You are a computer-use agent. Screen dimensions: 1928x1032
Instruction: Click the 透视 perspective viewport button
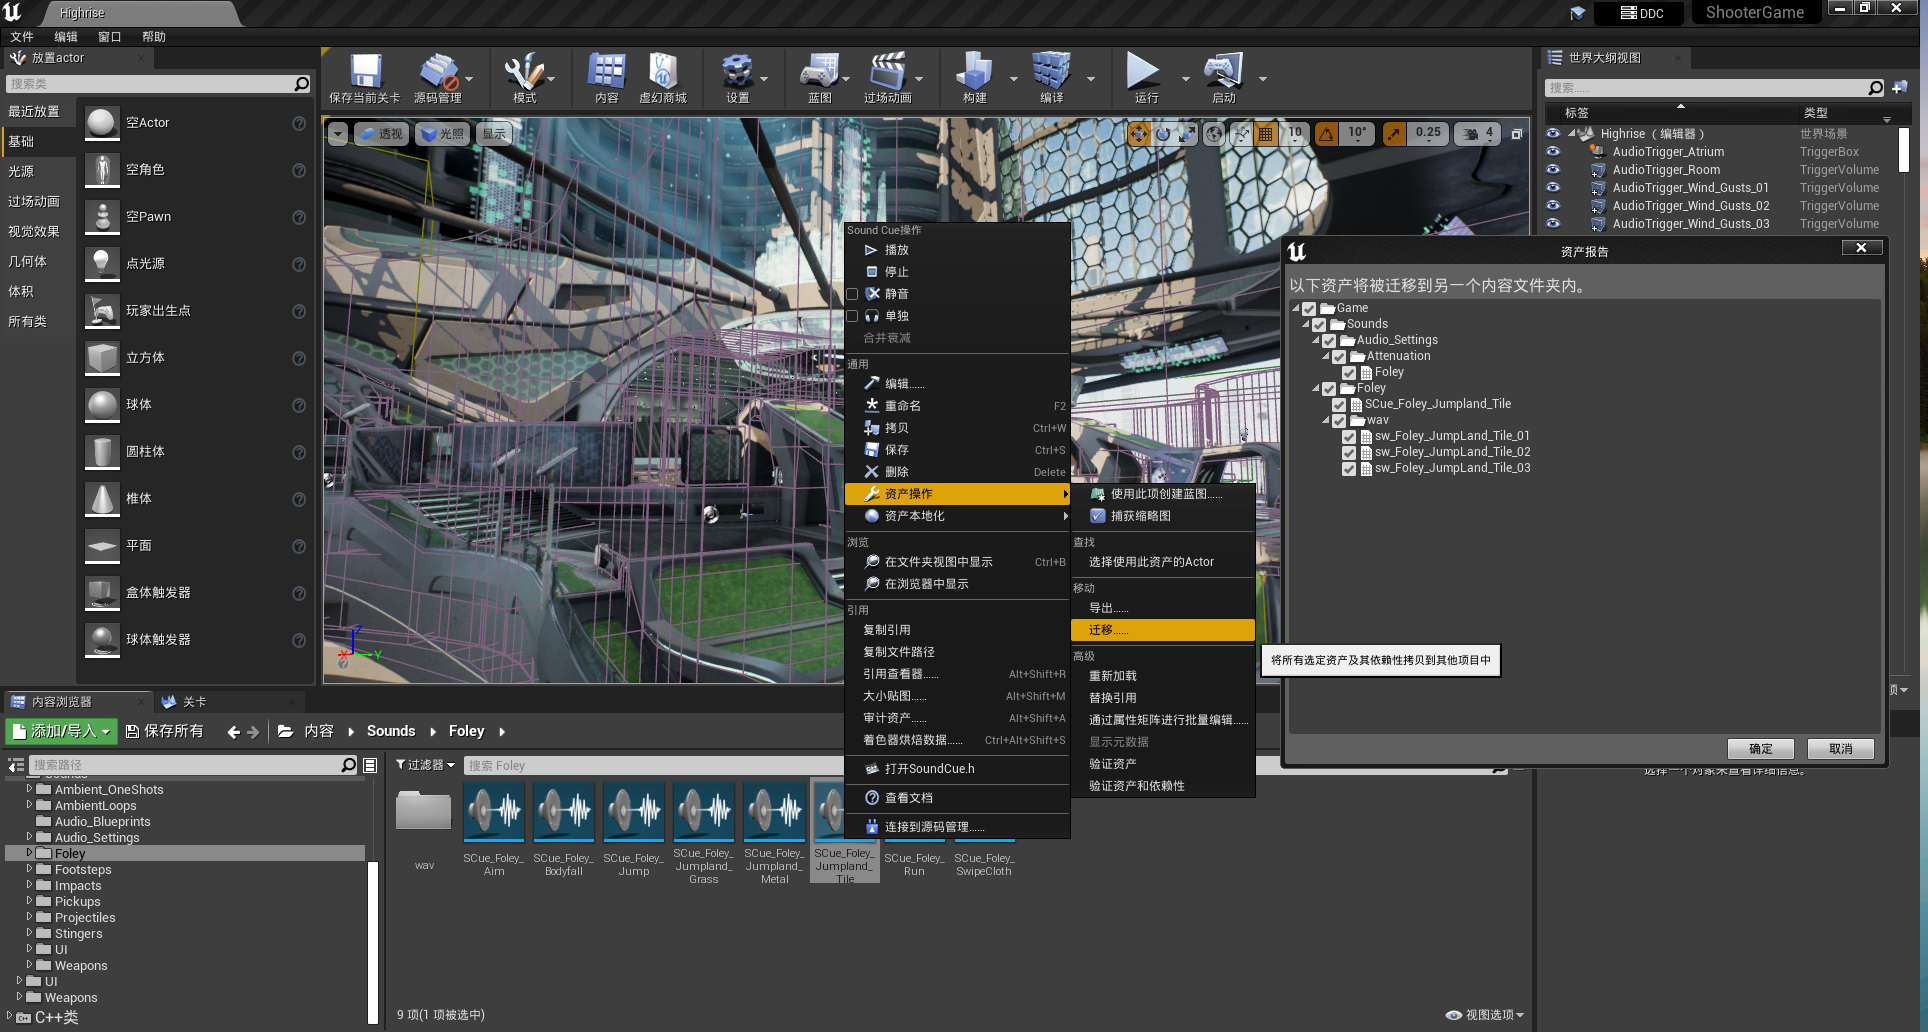(381, 134)
